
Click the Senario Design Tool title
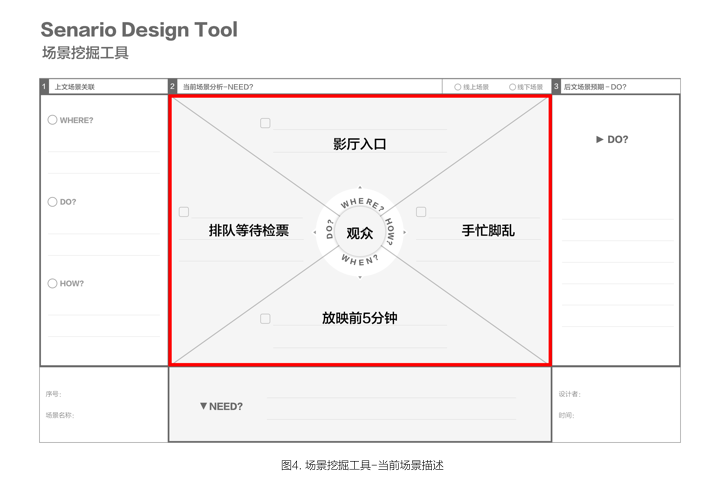[x=139, y=30]
